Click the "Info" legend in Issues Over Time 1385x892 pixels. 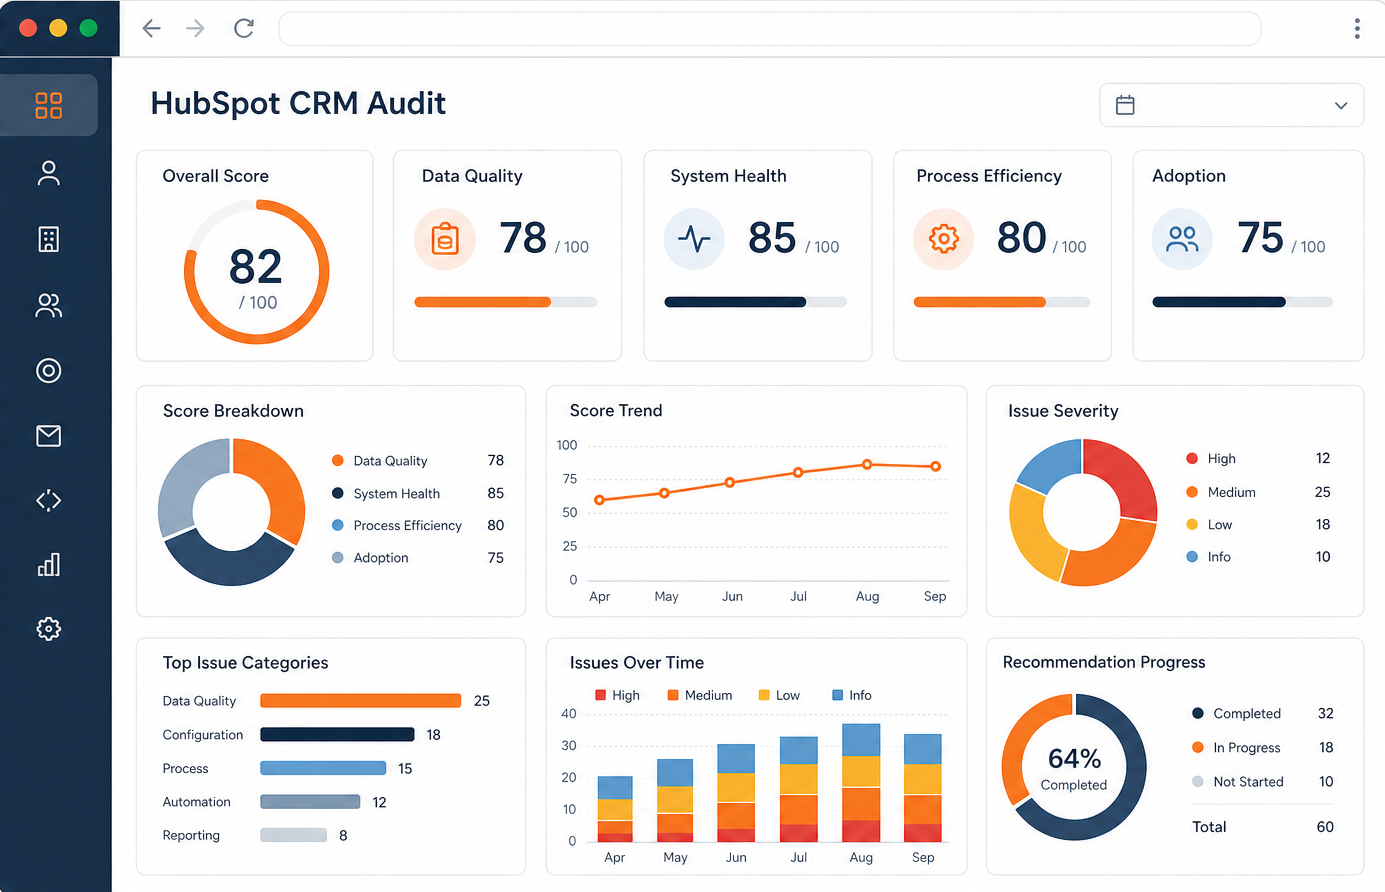click(852, 695)
